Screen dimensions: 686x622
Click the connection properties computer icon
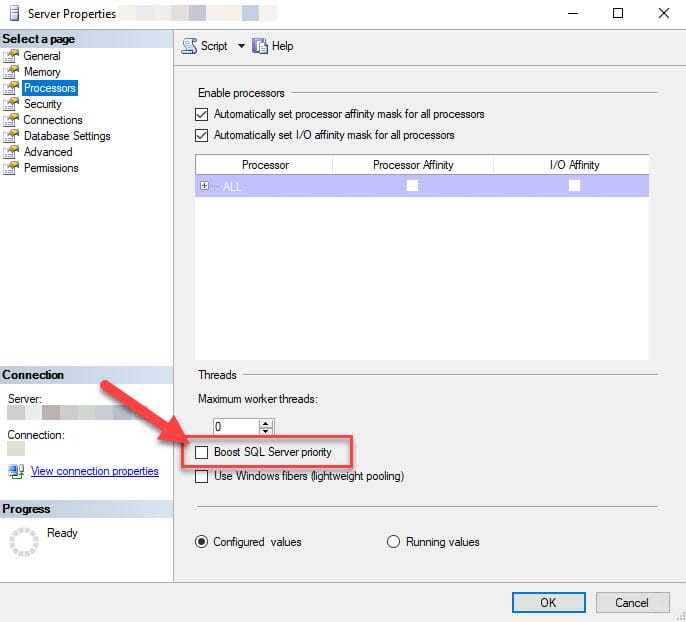click(x=16, y=472)
